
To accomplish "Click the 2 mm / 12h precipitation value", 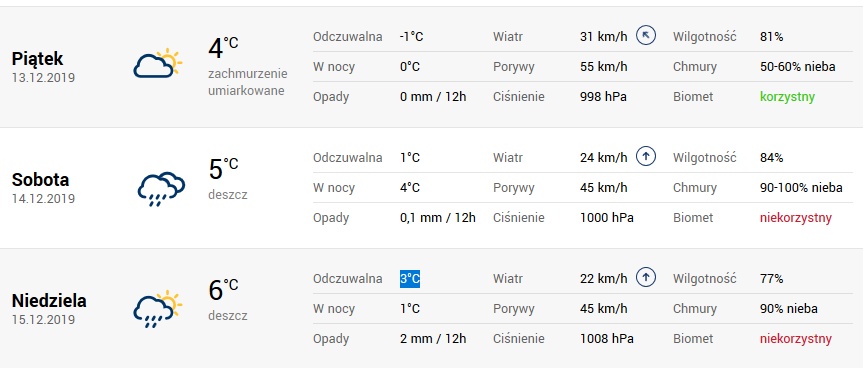I will [433, 339].
